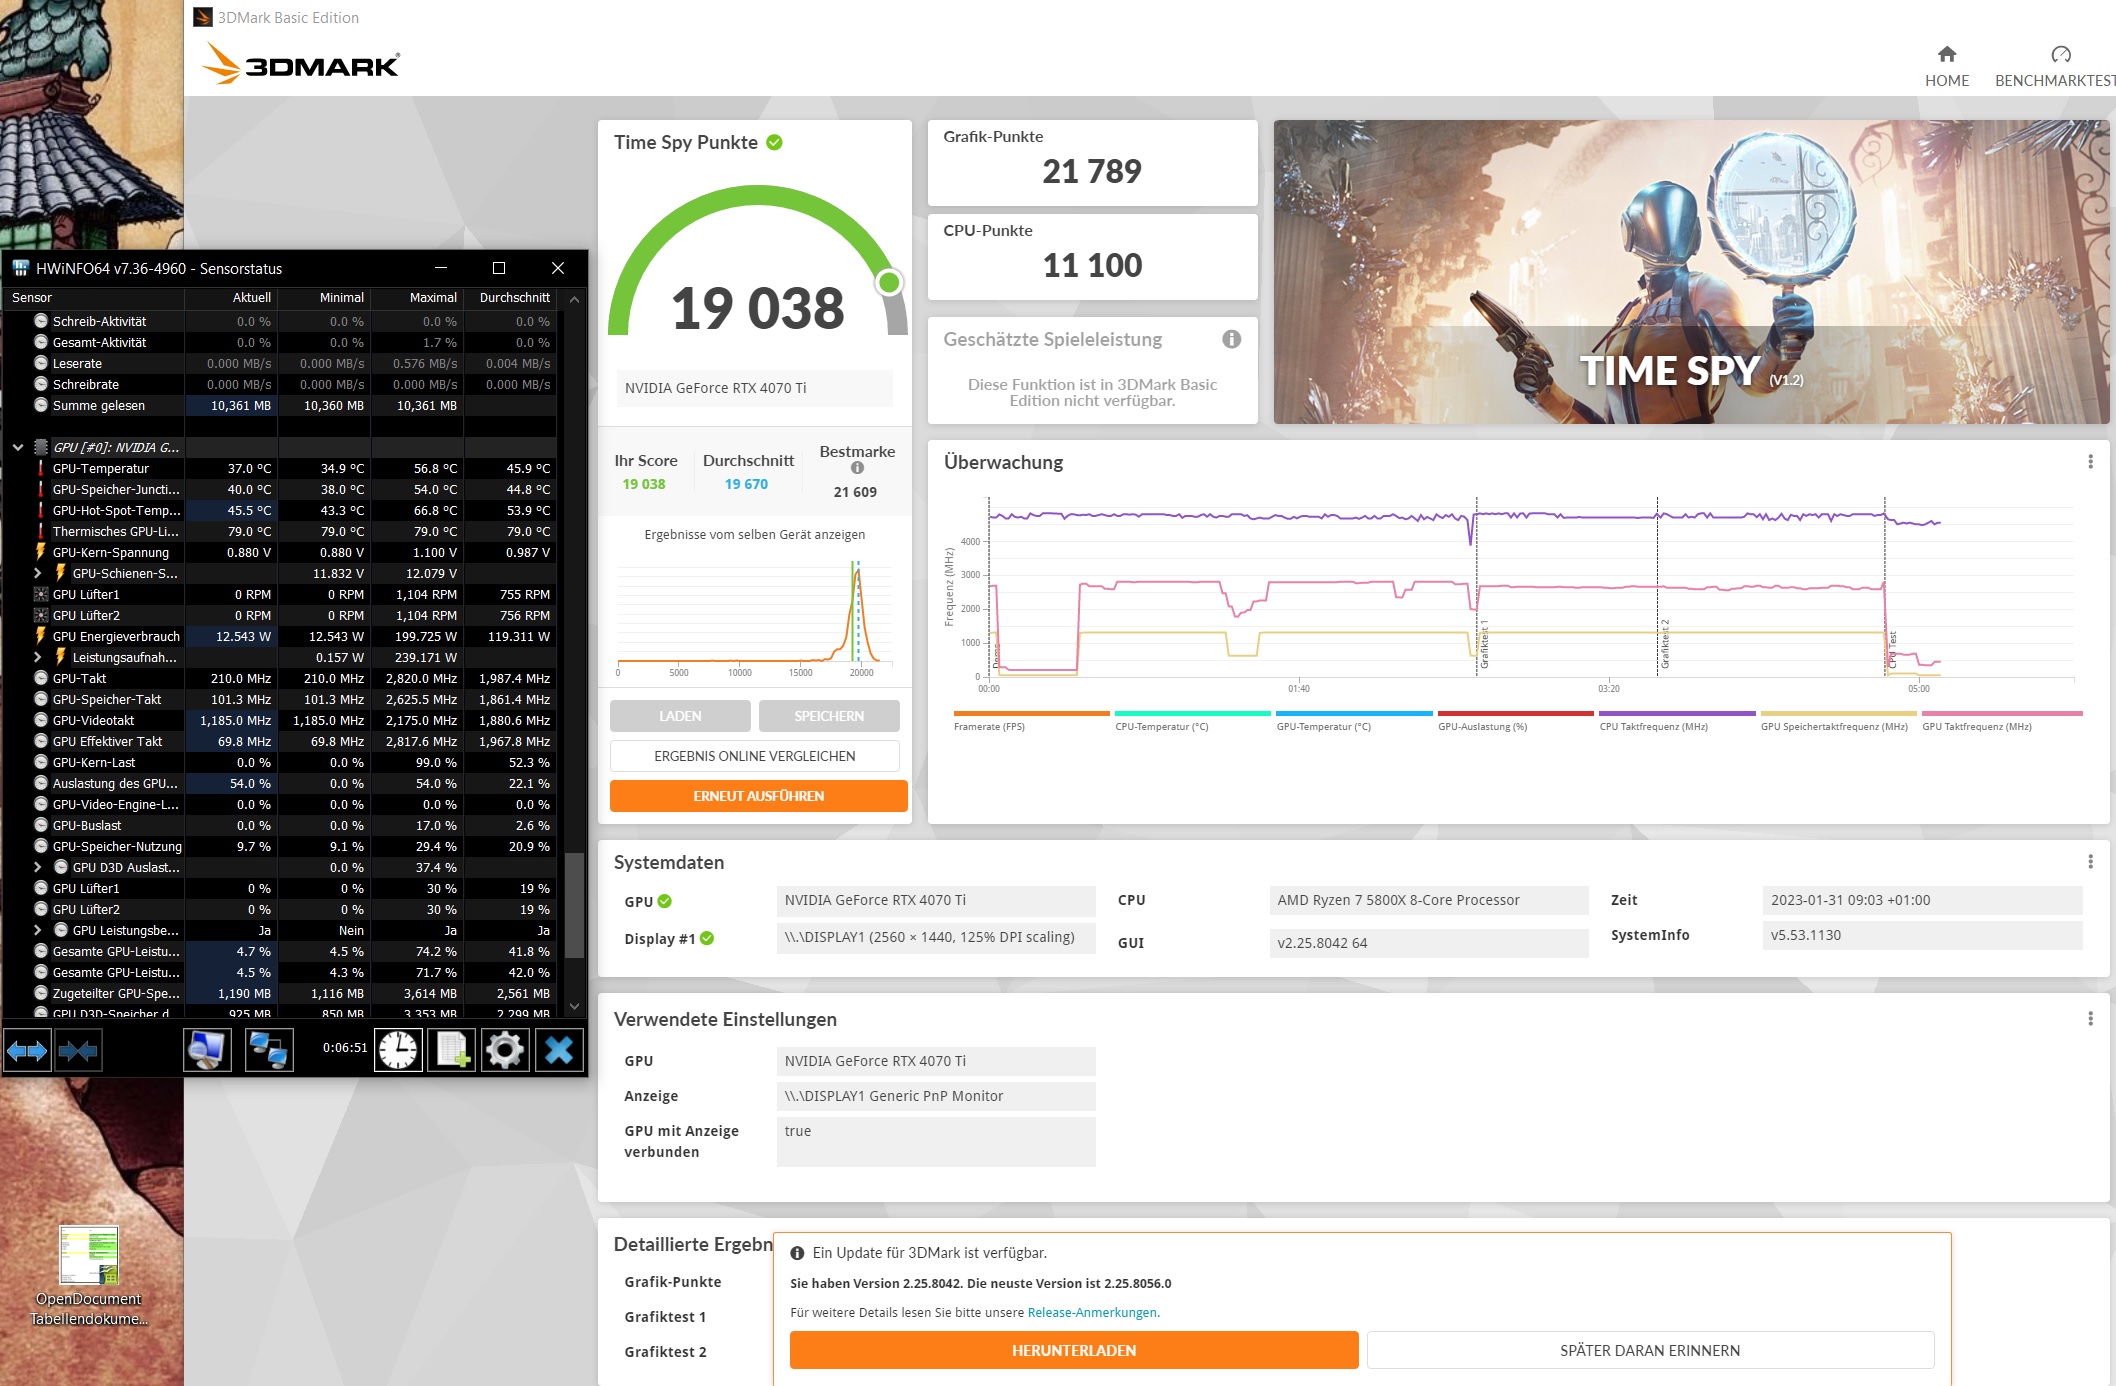Go to HOME in 3DMark navigation
2116x1386 pixels.
(1946, 67)
